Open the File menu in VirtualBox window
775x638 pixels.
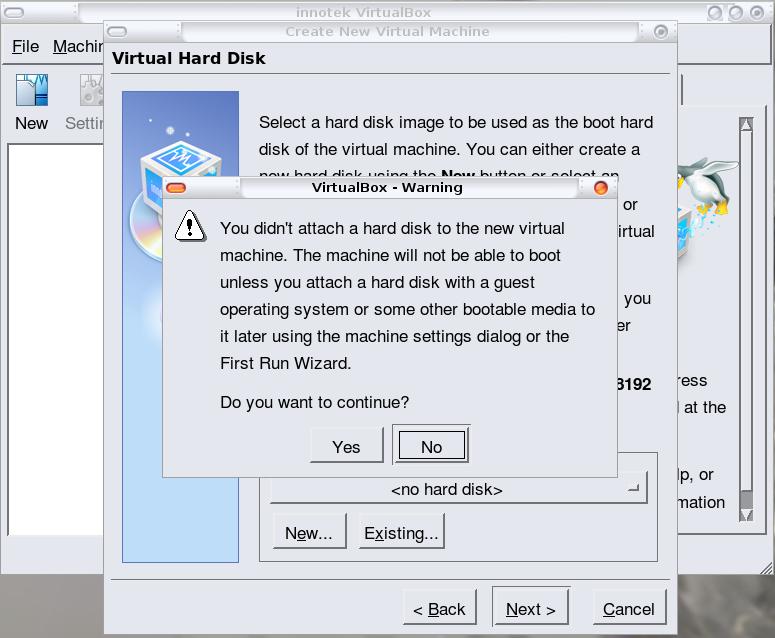click(x=25, y=46)
